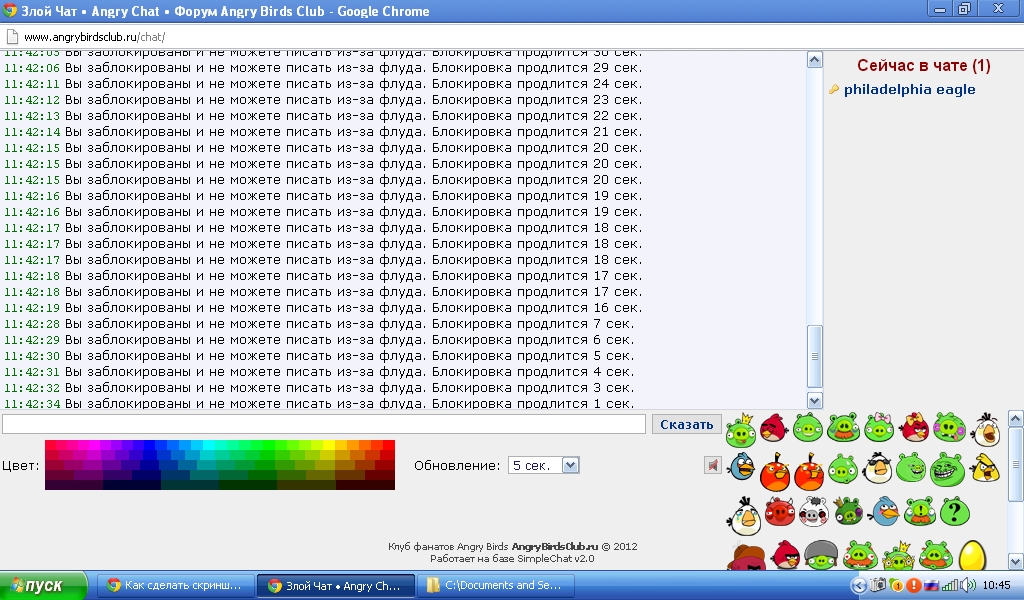This screenshot has height=600, width=1024.
Task: Insert the angry red bird in bottom row
Action: pos(786,556)
